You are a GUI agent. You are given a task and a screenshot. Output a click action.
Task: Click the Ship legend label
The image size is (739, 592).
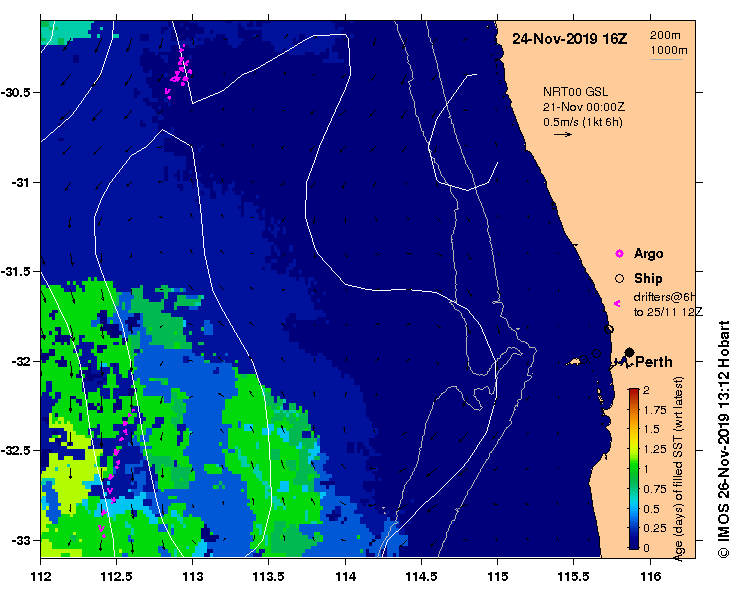pos(648,279)
